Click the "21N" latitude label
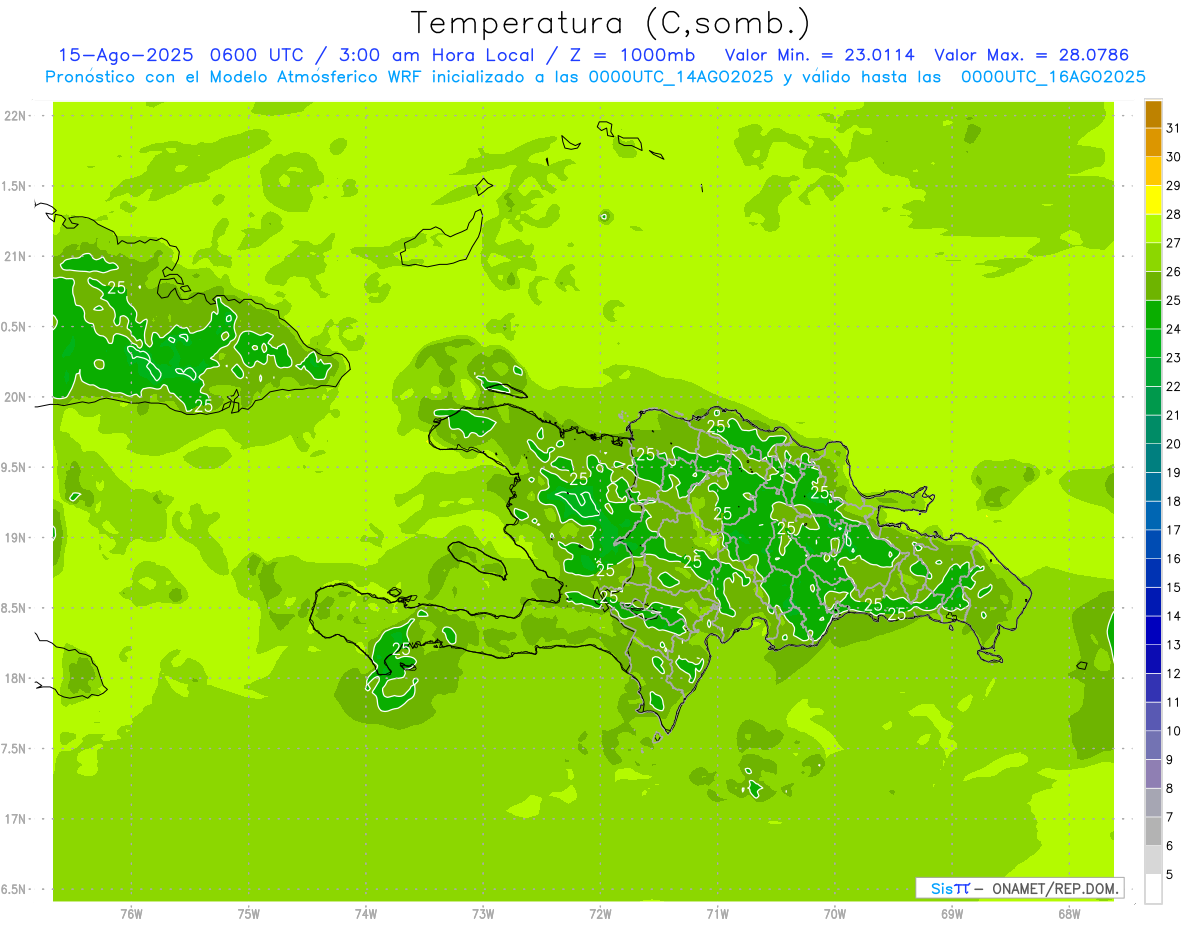 point(16,257)
